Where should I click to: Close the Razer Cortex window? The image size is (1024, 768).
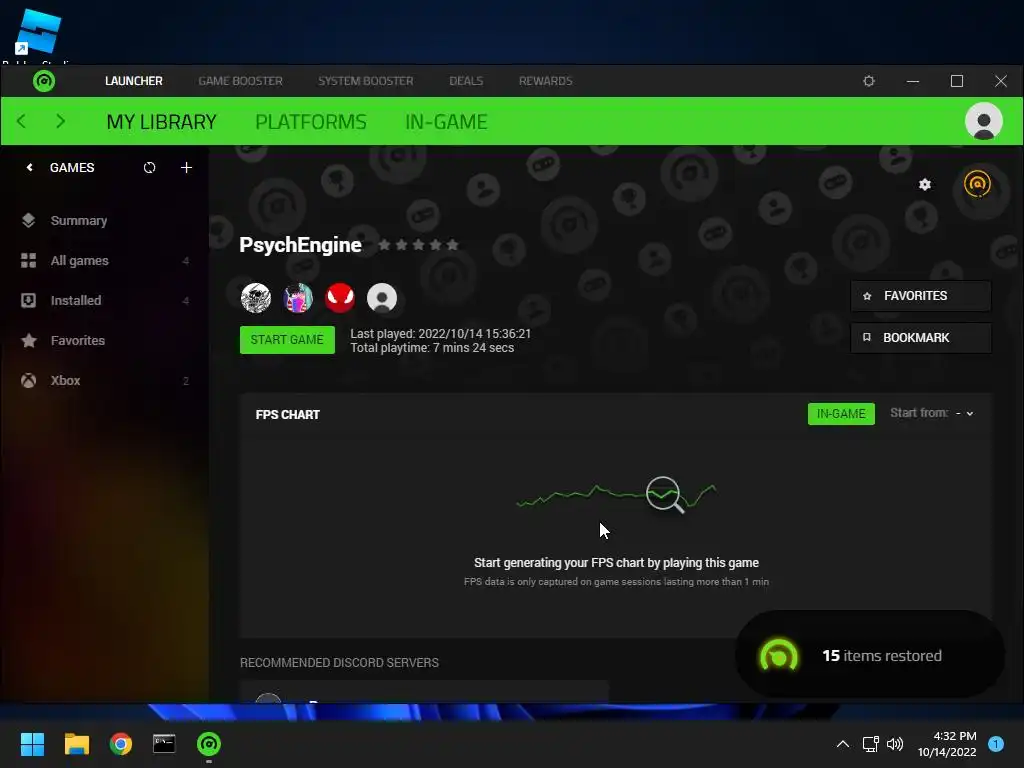(1000, 81)
